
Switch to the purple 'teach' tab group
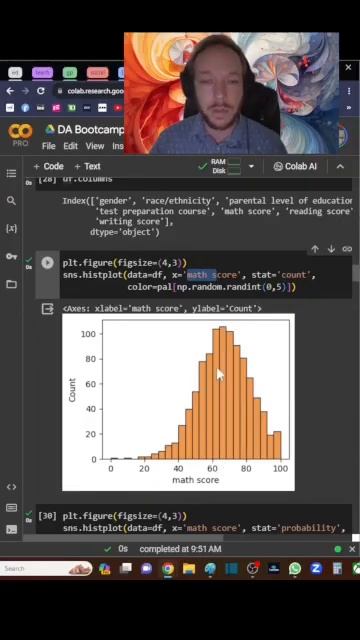(42, 73)
